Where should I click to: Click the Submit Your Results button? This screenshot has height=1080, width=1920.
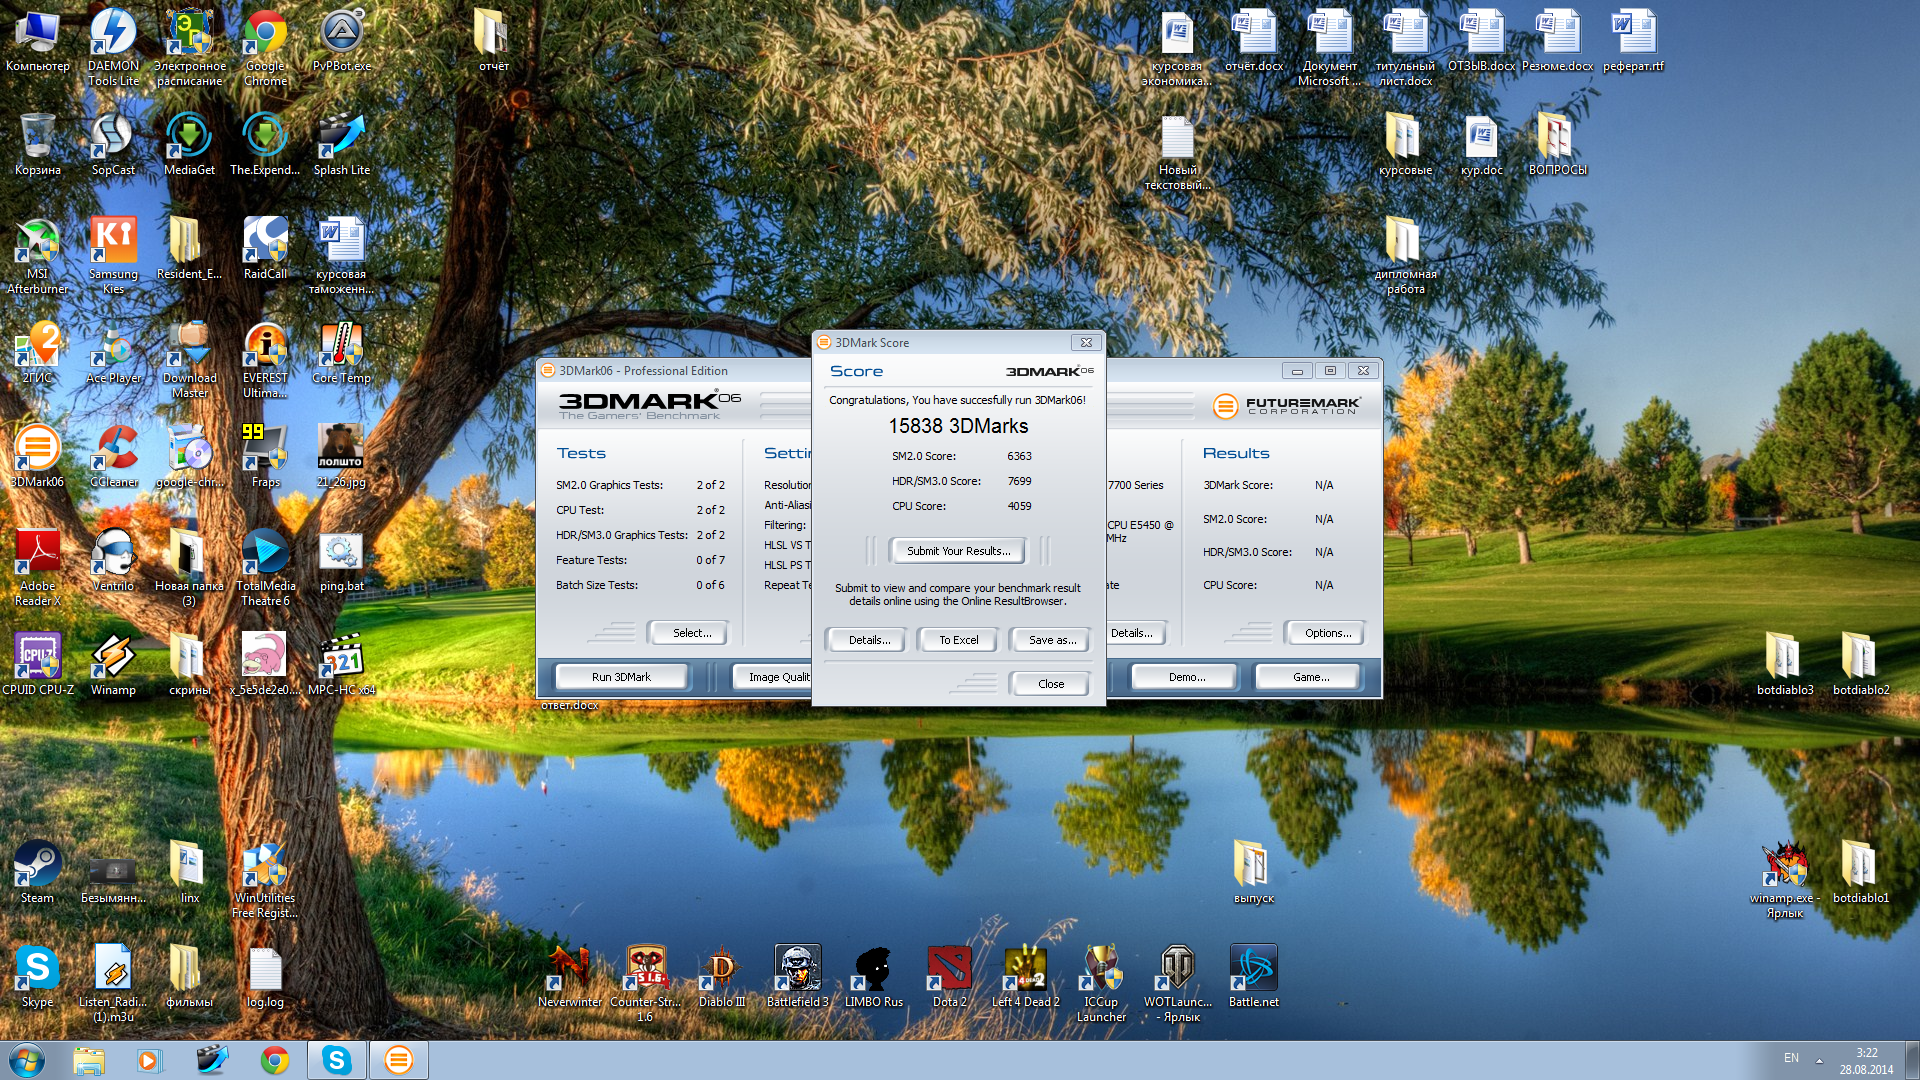click(958, 551)
